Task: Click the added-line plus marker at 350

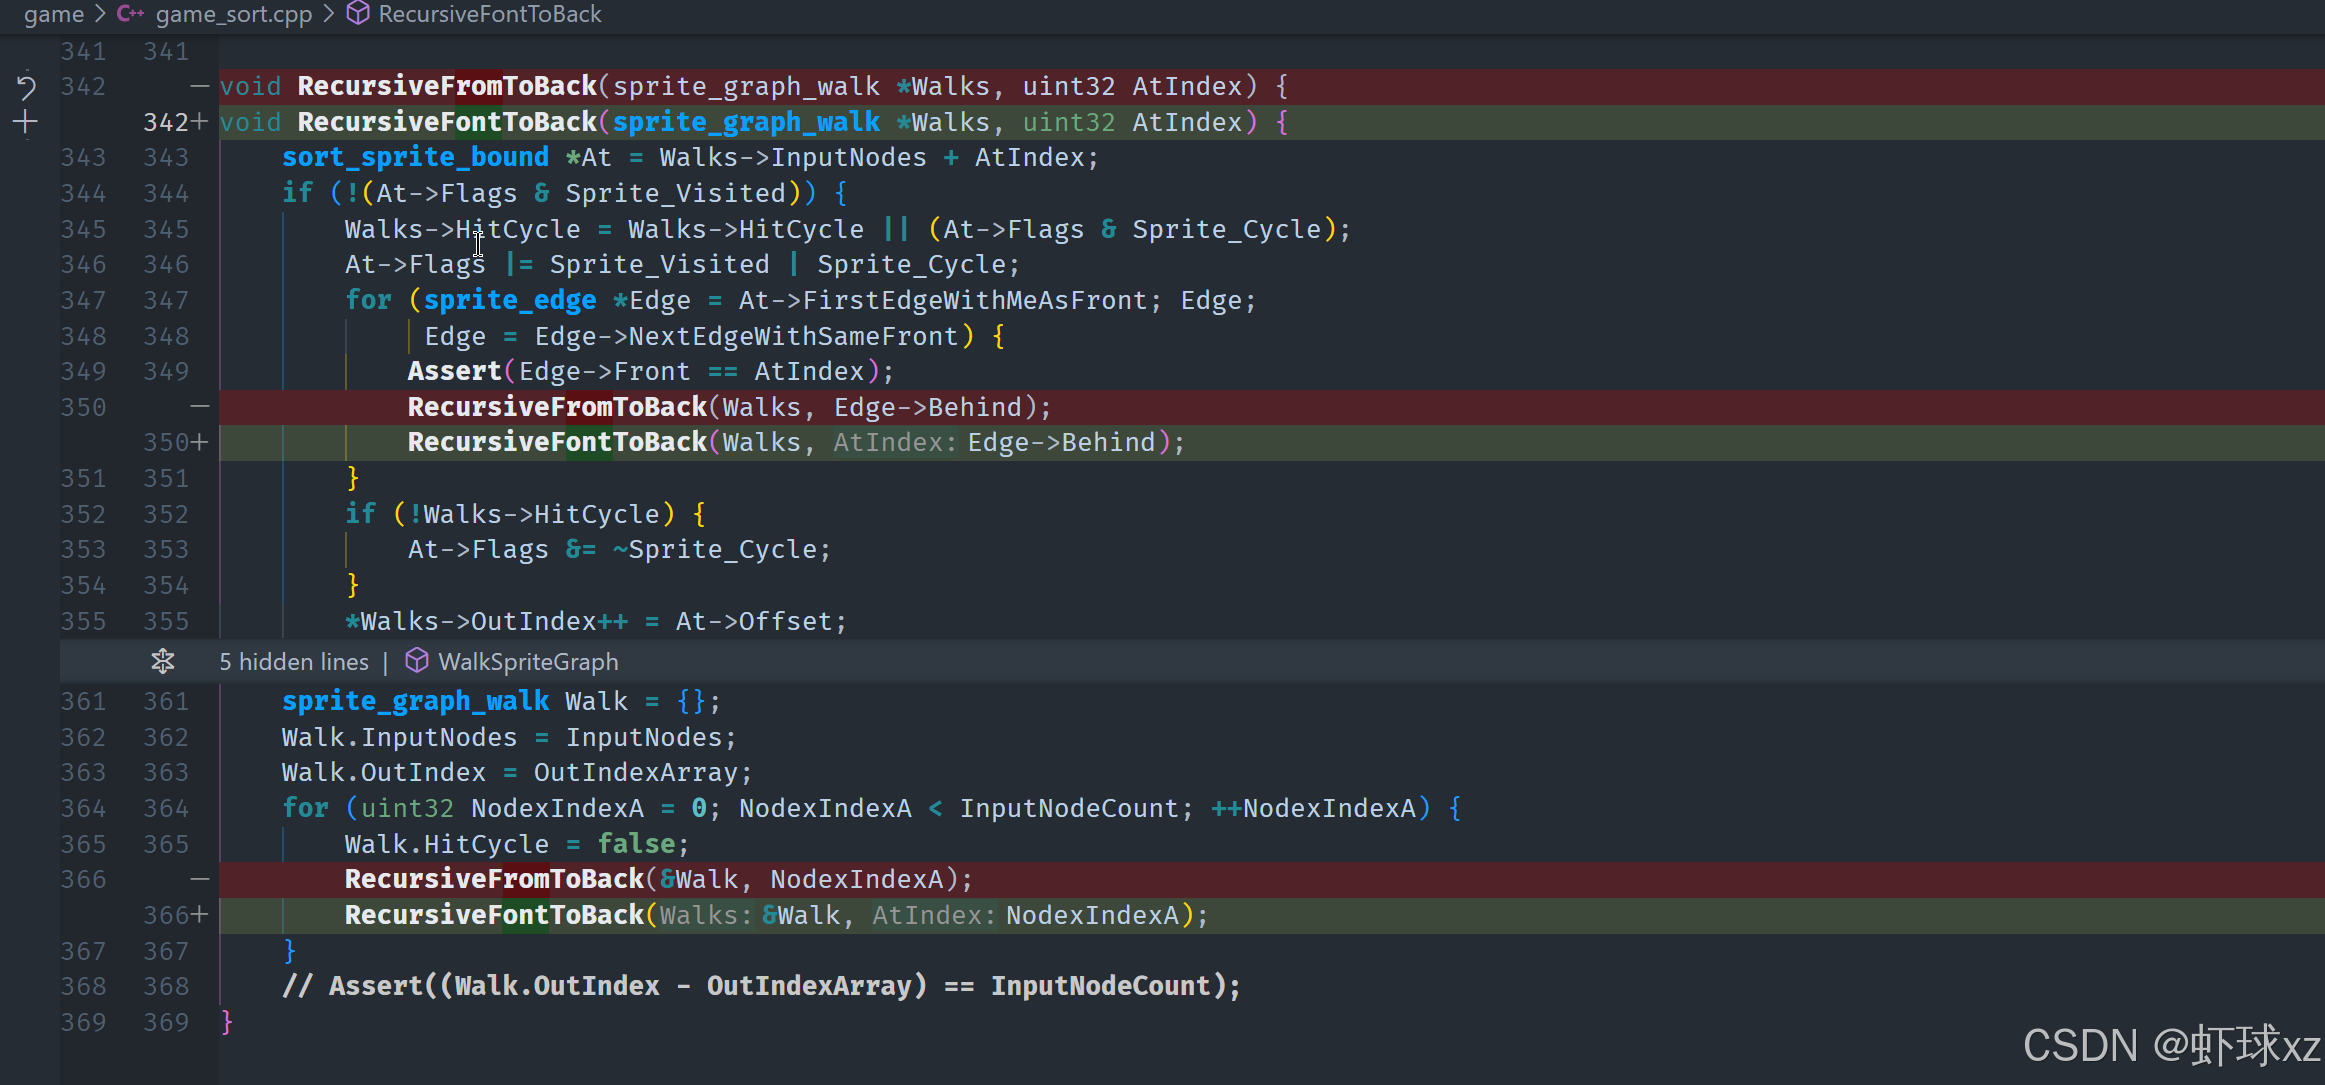Action: [x=200, y=443]
